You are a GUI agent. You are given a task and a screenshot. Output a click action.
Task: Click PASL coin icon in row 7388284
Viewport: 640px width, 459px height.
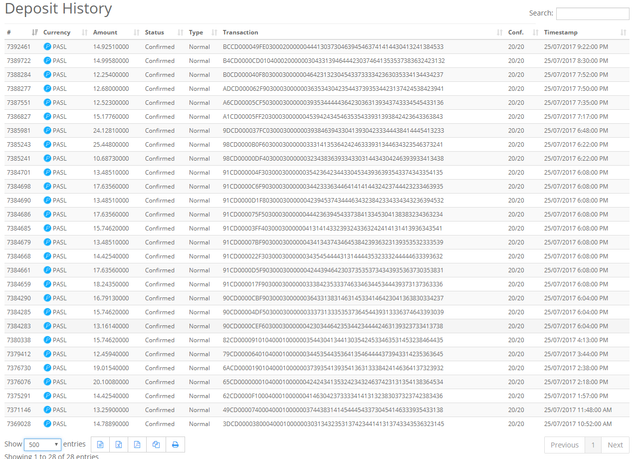click(x=47, y=74)
